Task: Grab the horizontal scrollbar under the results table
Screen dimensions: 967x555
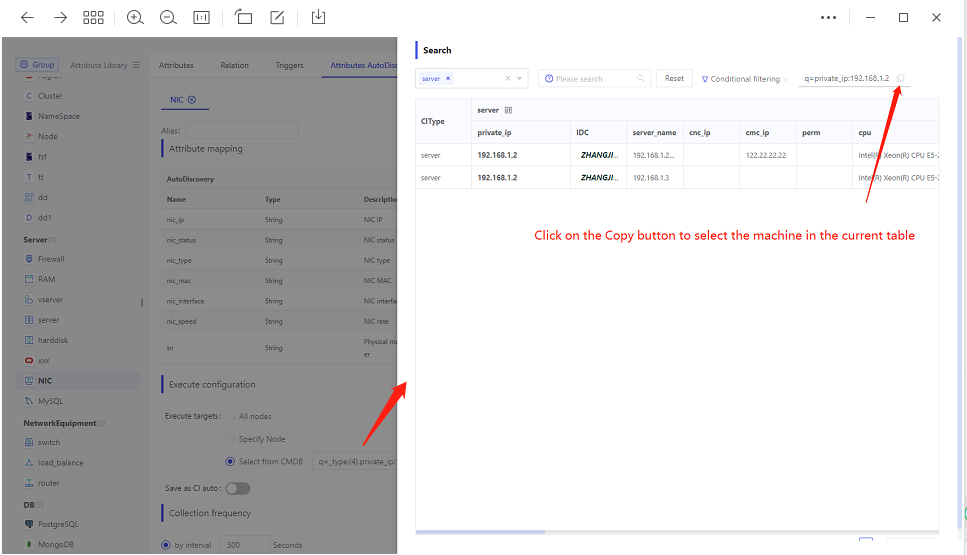Action: (480, 532)
